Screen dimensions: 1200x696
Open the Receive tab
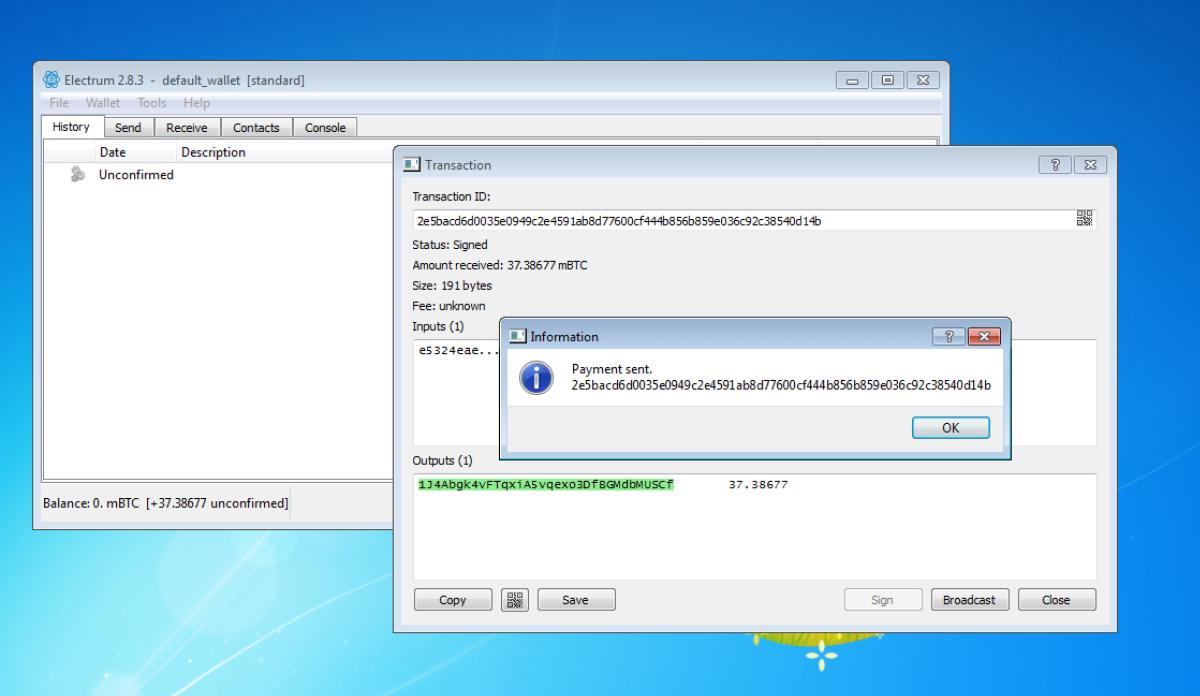(x=187, y=128)
